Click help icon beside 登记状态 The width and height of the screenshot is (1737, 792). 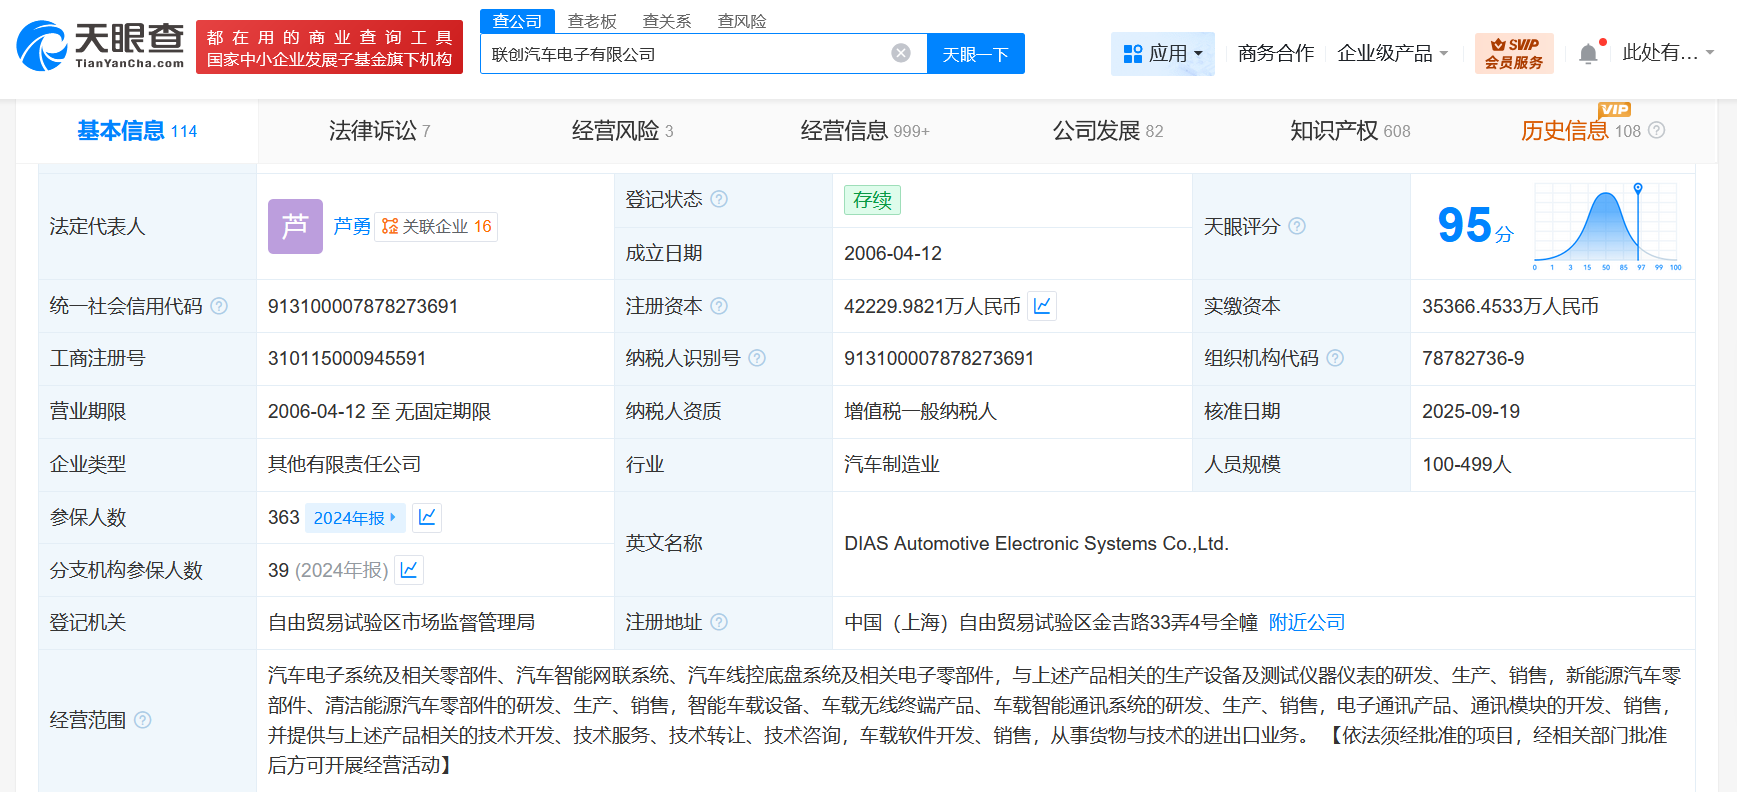click(x=719, y=199)
